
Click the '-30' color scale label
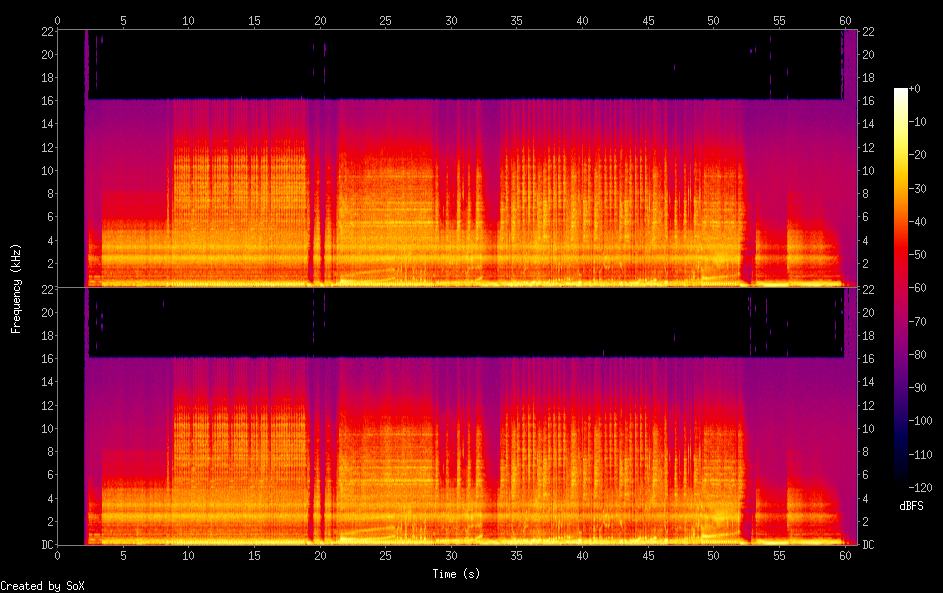(917, 188)
